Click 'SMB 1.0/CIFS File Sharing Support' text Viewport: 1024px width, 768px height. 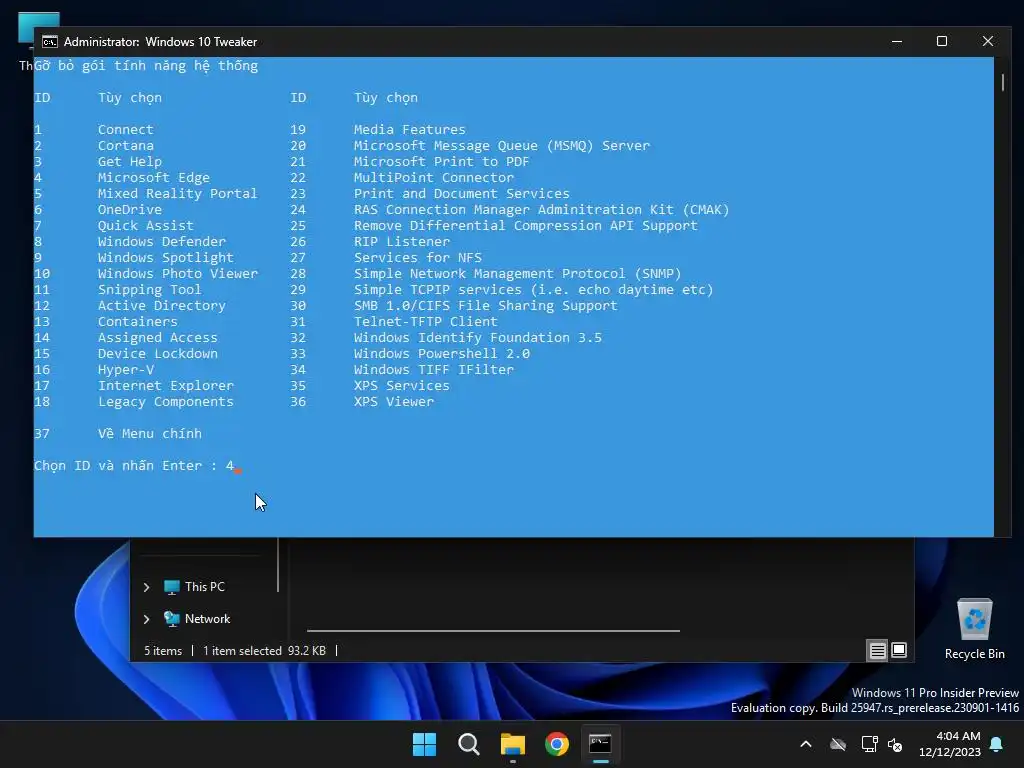(485, 306)
